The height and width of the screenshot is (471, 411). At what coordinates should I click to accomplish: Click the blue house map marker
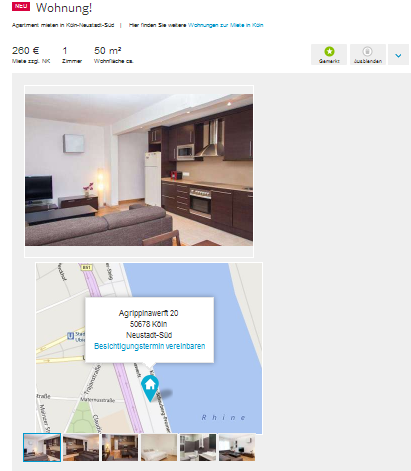pyautogui.click(x=150, y=388)
